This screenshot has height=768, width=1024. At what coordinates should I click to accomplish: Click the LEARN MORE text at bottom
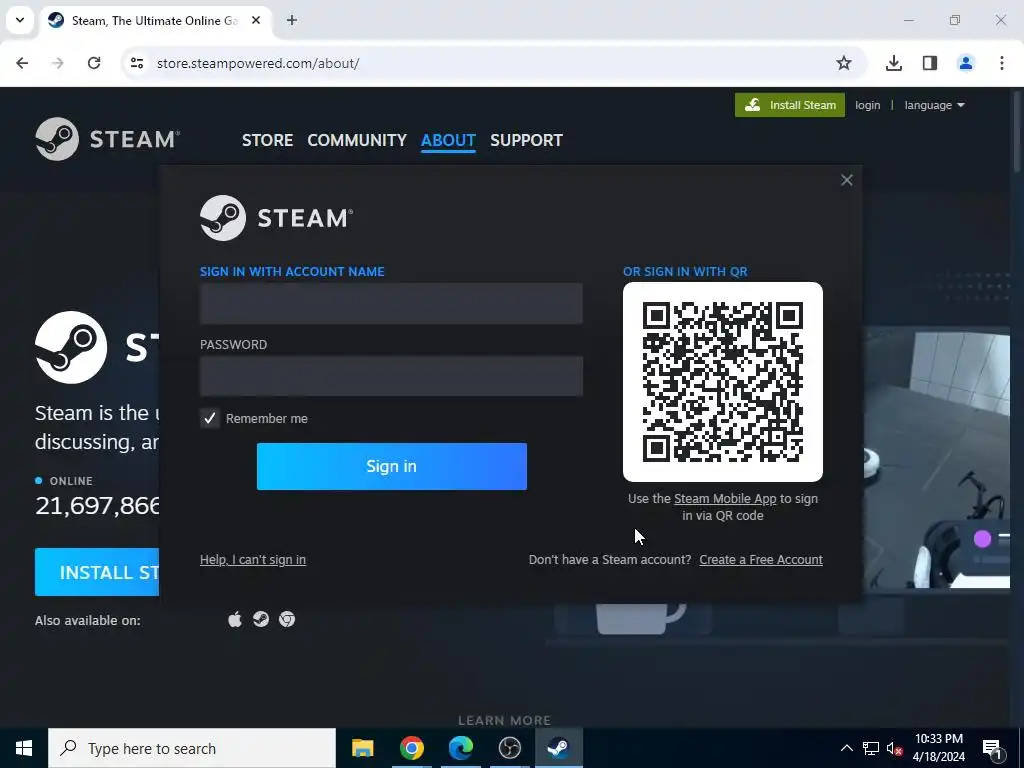pyautogui.click(x=504, y=720)
